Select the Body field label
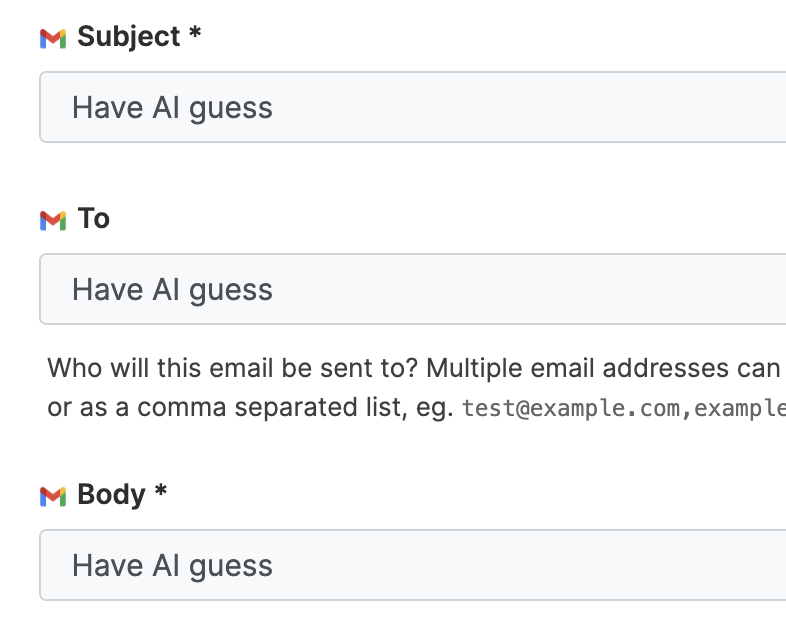Viewport: 786px width, 642px height. 111,495
